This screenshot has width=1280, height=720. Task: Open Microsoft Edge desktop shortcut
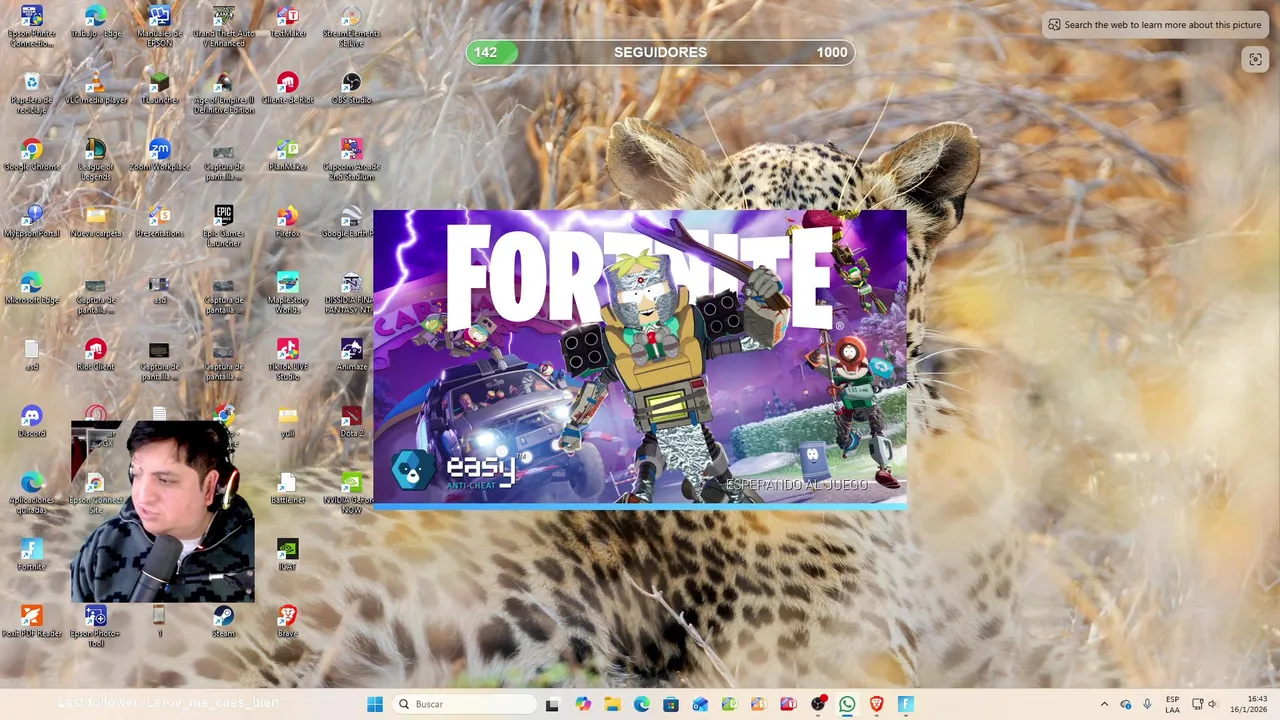click(32, 289)
